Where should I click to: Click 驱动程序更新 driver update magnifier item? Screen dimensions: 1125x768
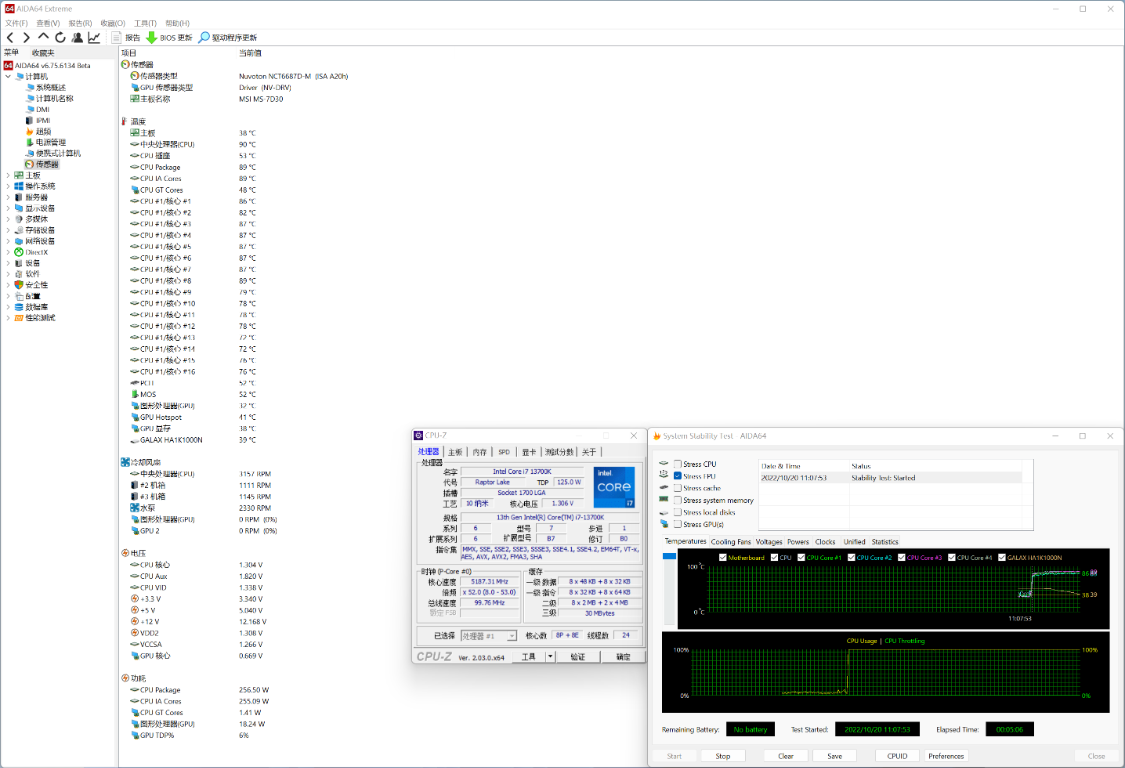[227, 37]
